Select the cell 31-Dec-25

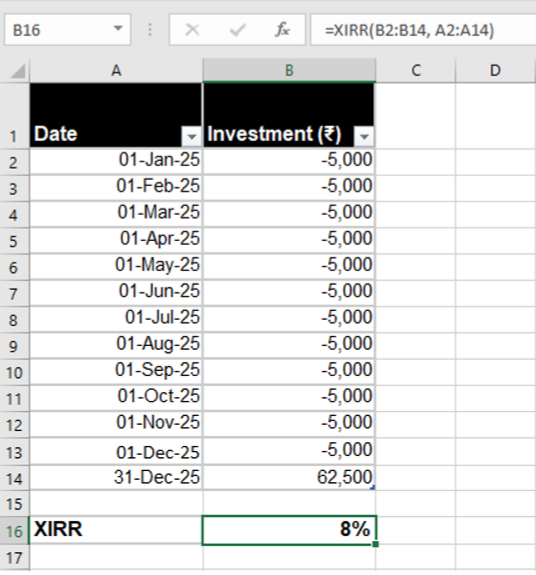point(116,477)
